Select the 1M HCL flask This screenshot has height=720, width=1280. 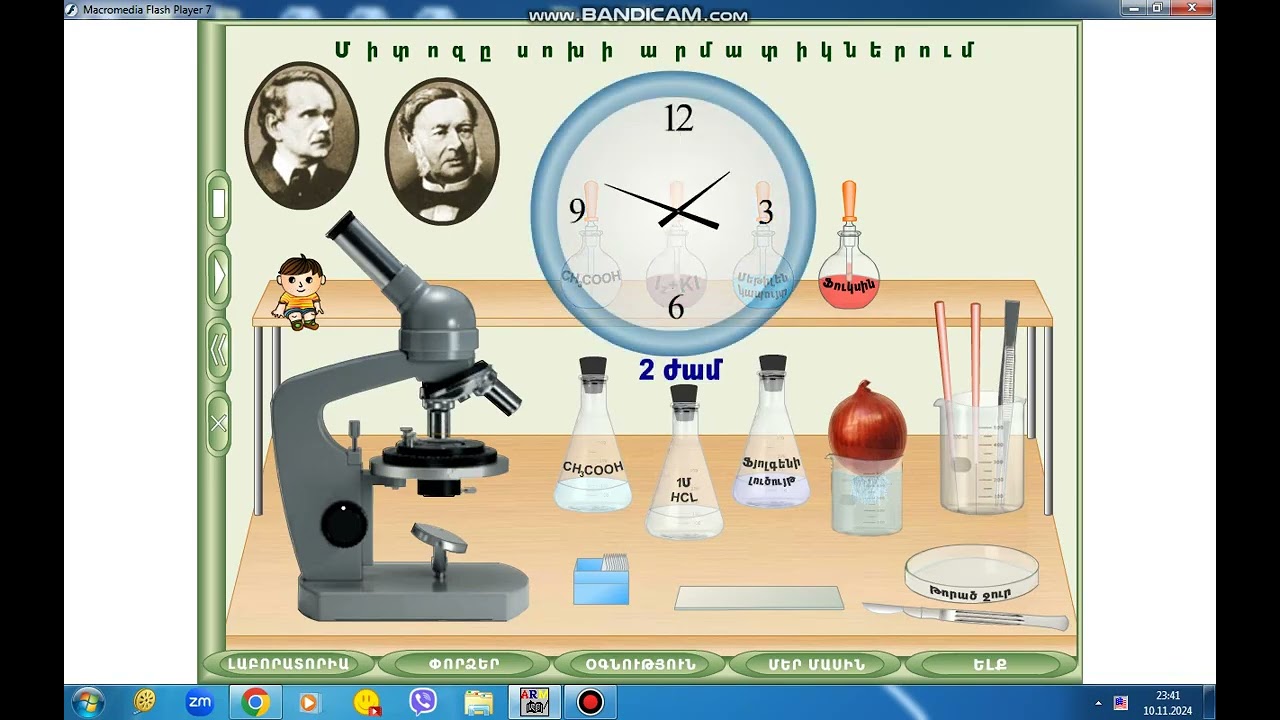[x=684, y=462]
